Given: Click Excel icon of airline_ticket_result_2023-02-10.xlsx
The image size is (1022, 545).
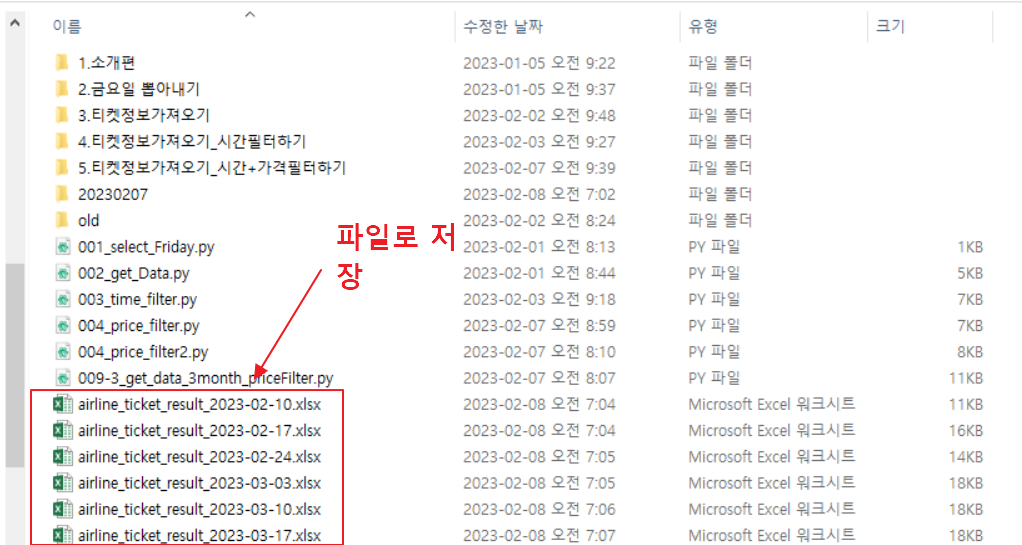Looking at the screenshot, I should (63, 404).
